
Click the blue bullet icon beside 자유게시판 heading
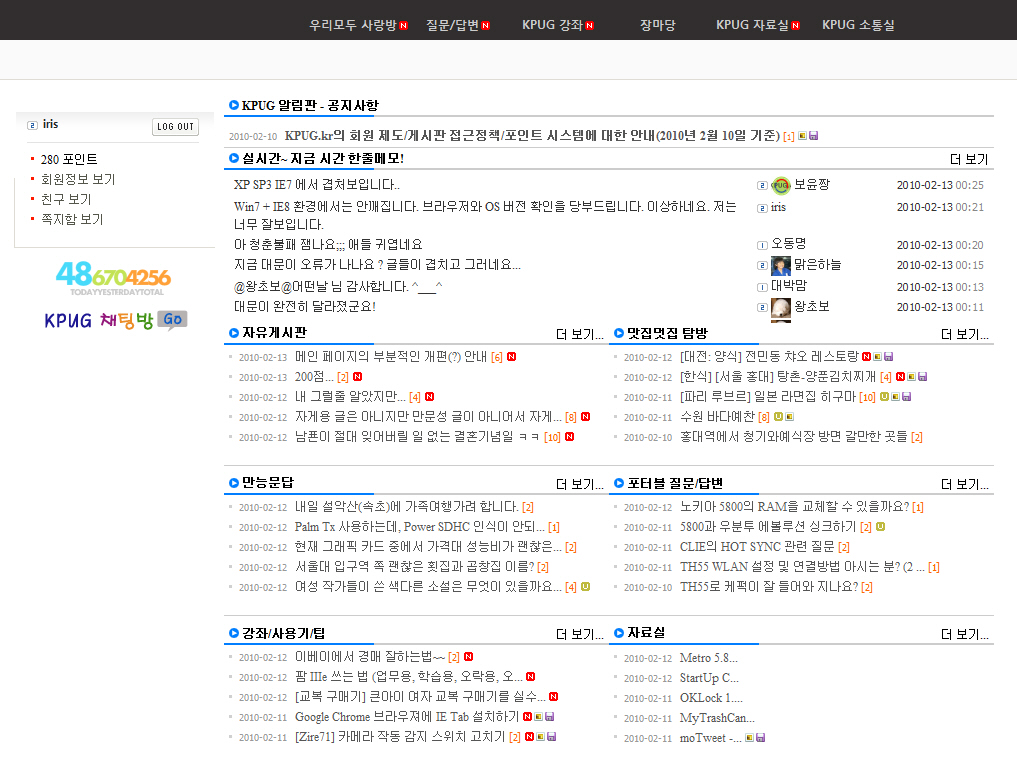point(234,333)
